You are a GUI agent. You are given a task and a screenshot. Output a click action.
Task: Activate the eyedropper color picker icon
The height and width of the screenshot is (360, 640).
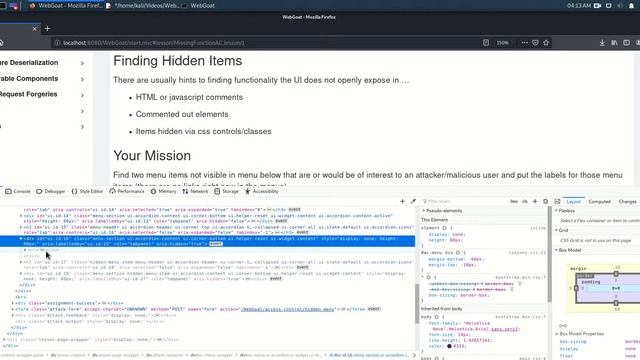pyautogui.click(x=413, y=201)
